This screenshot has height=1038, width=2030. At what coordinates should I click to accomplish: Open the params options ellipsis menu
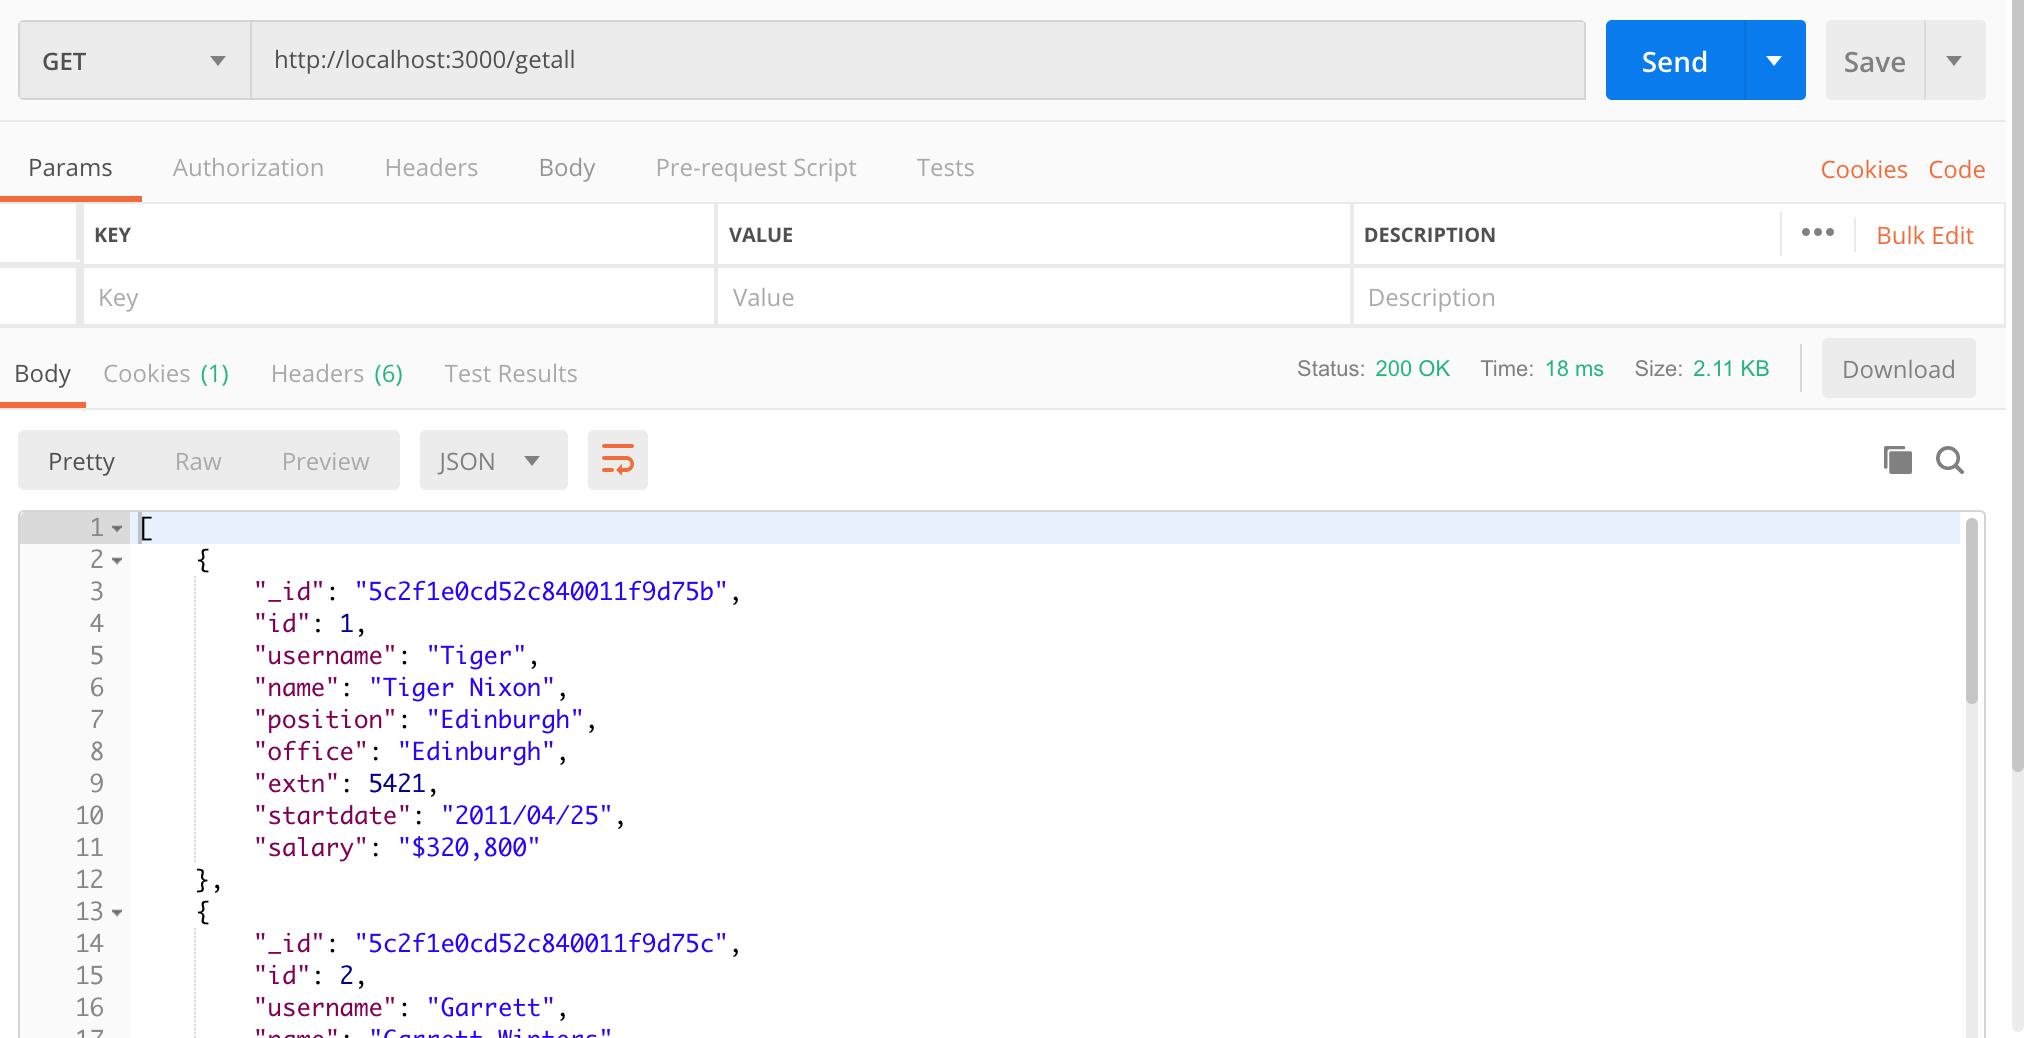pos(1817,233)
